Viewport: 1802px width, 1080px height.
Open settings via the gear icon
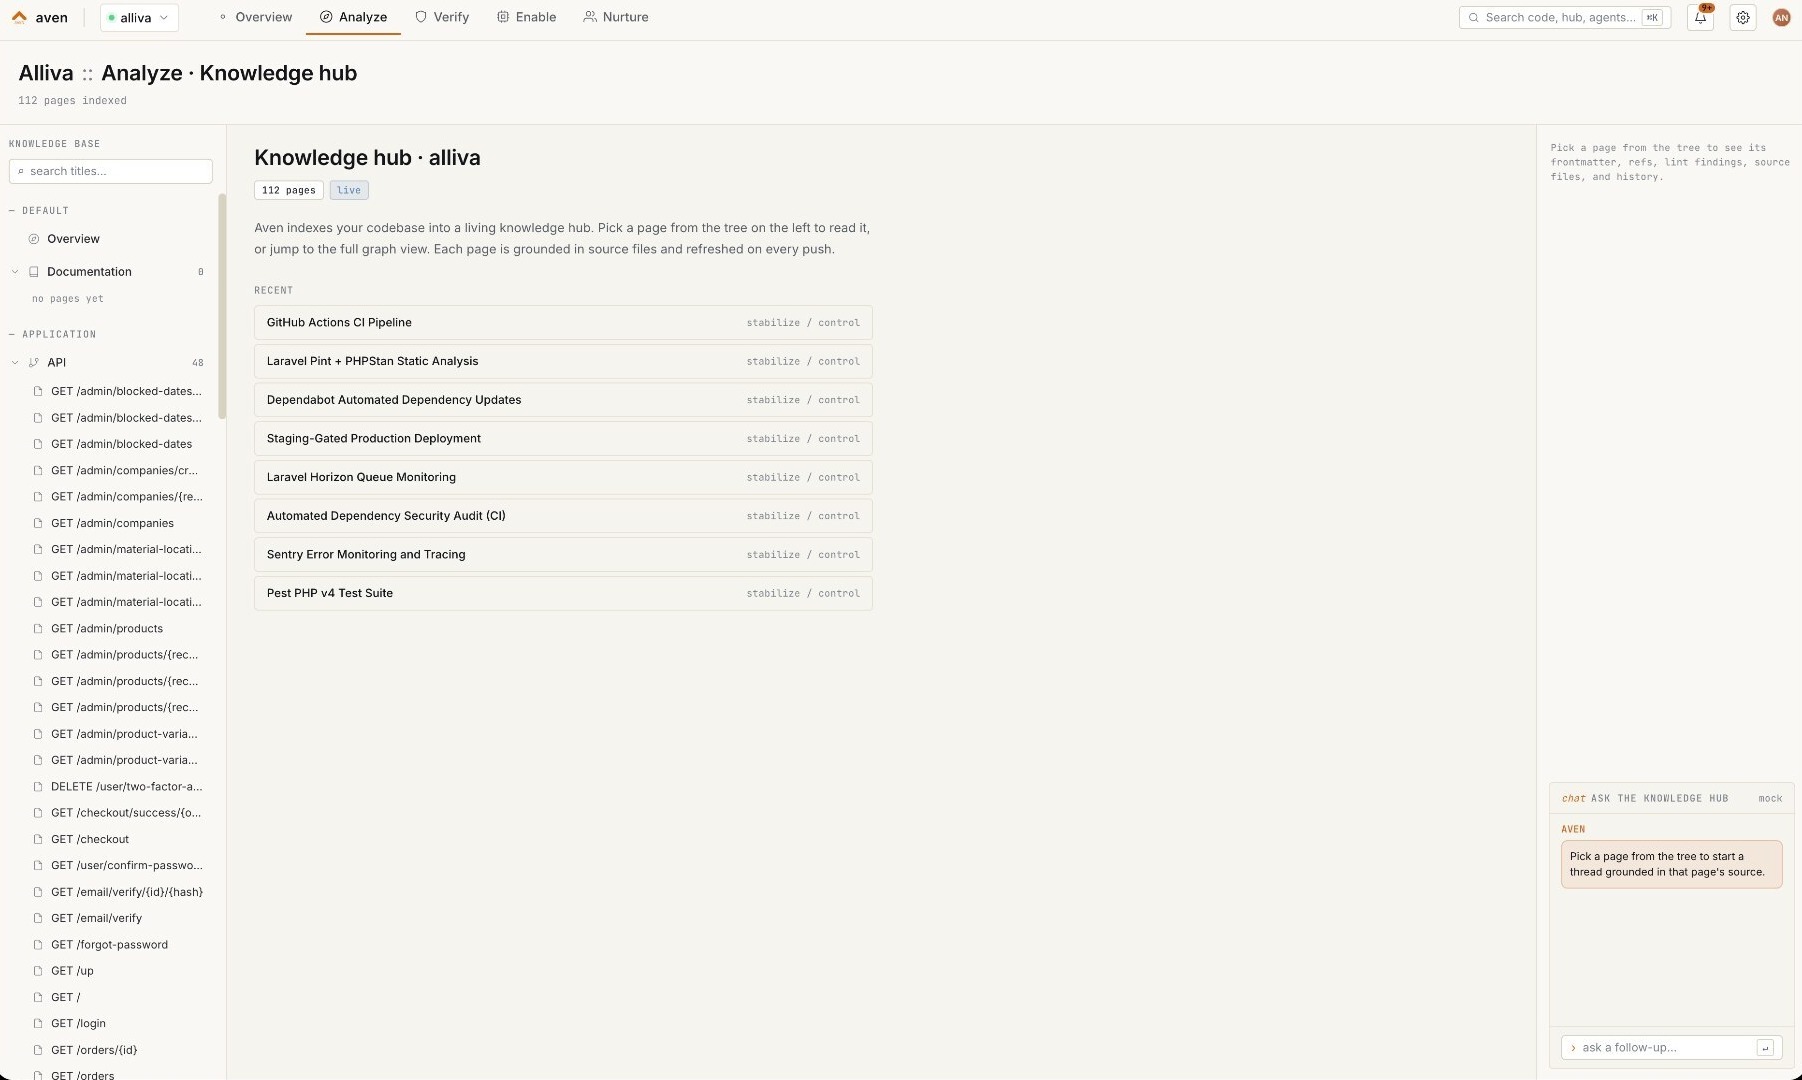coord(1743,18)
